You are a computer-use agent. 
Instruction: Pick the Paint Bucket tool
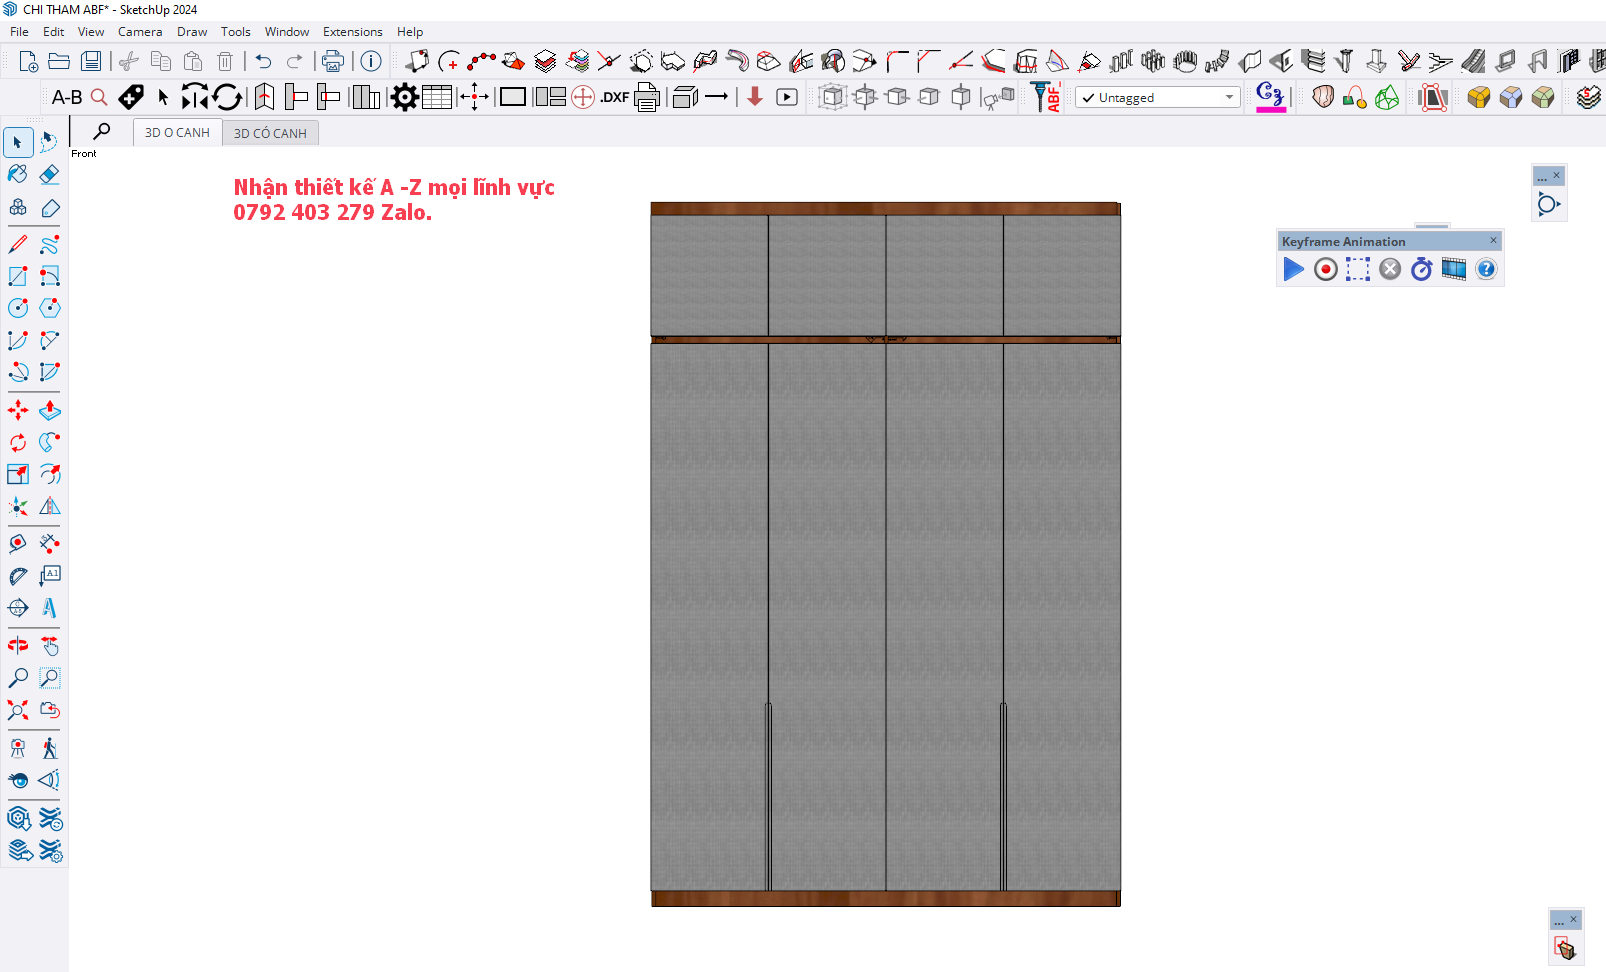(18, 175)
